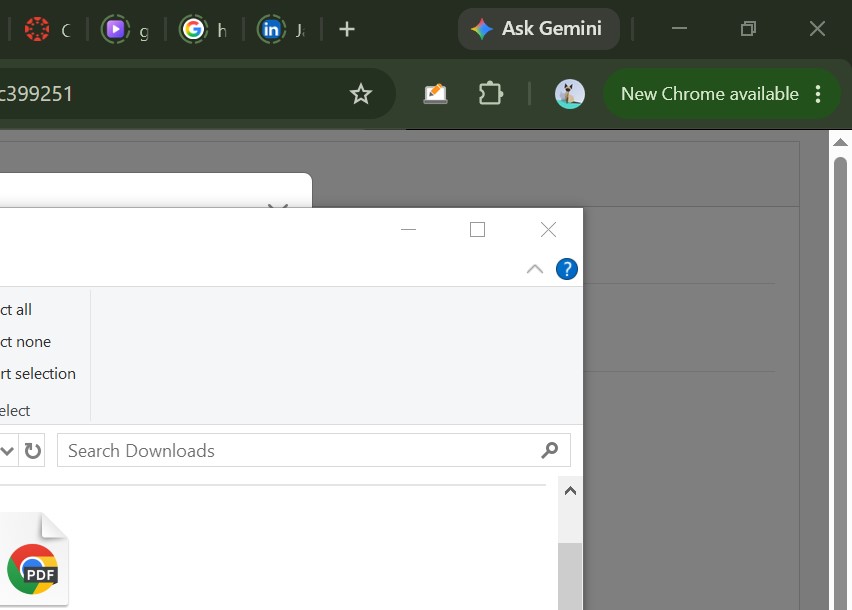Open the pencil-and-laptop extension icon

click(435, 94)
